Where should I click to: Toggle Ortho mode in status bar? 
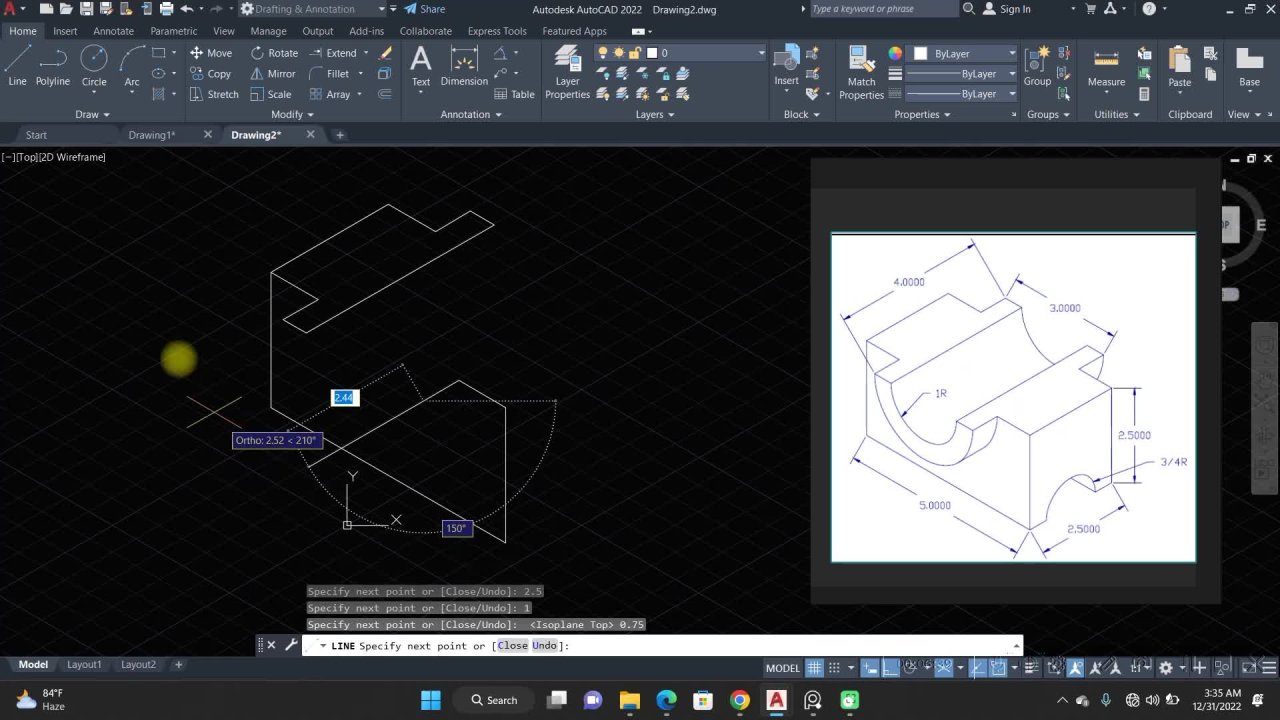click(889, 668)
